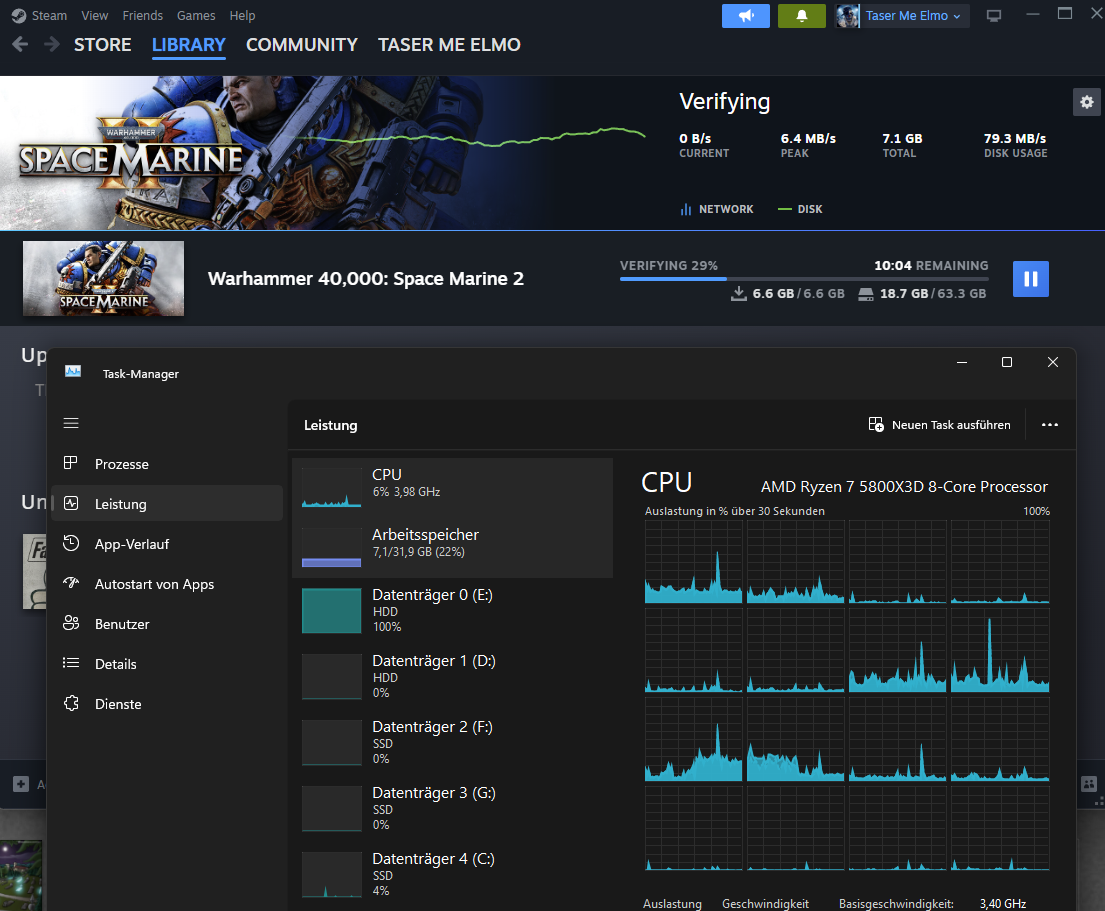Click the verifying progress bar
Image resolution: width=1105 pixels, height=911 pixels.
pyautogui.click(x=804, y=279)
